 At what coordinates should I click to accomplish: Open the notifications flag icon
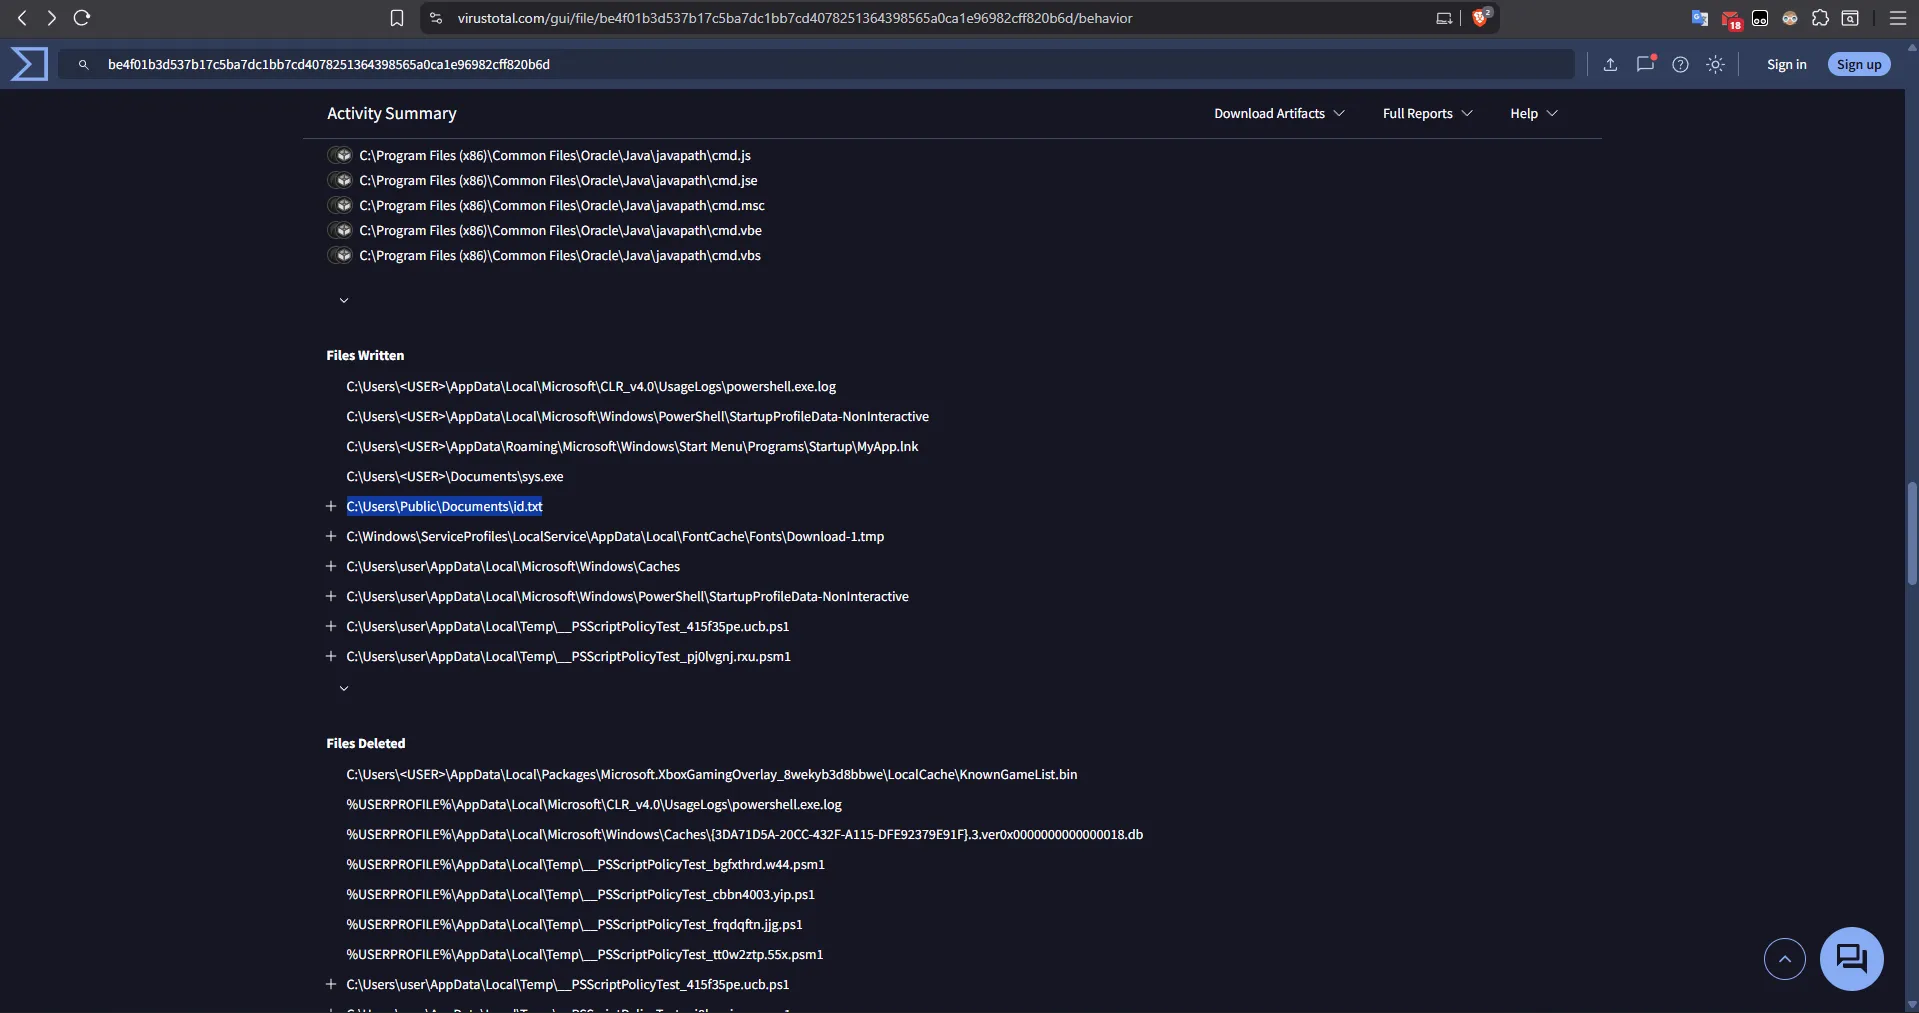pyautogui.click(x=1645, y=64)
